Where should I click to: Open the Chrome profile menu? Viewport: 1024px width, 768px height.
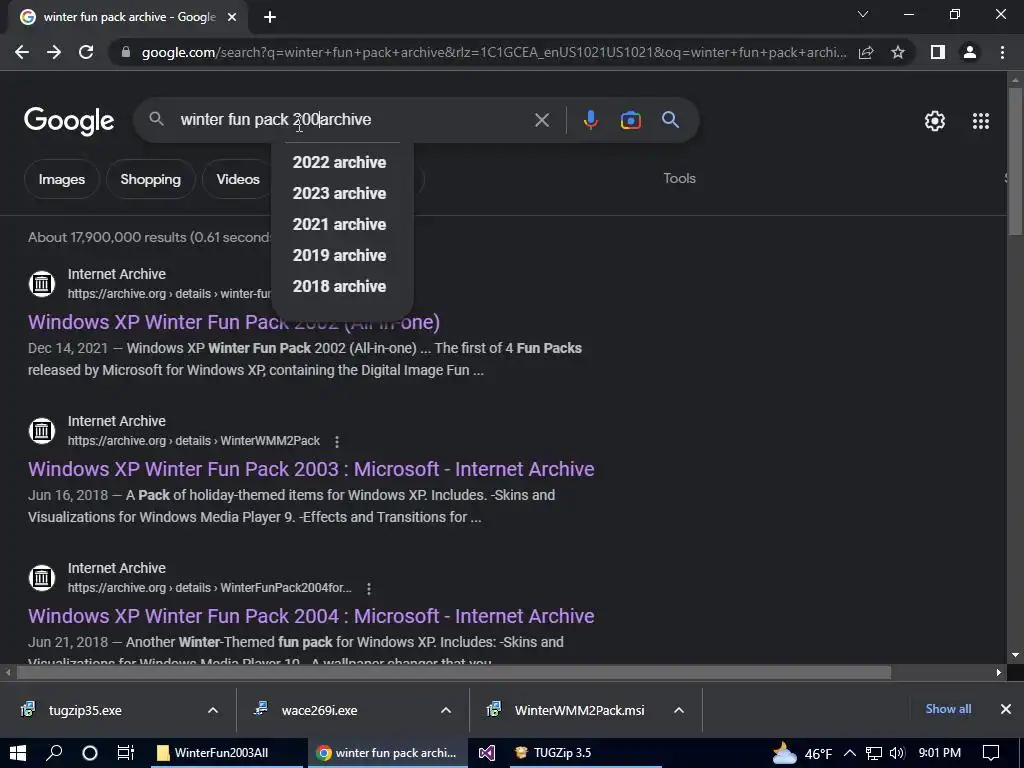coord(970,52)
